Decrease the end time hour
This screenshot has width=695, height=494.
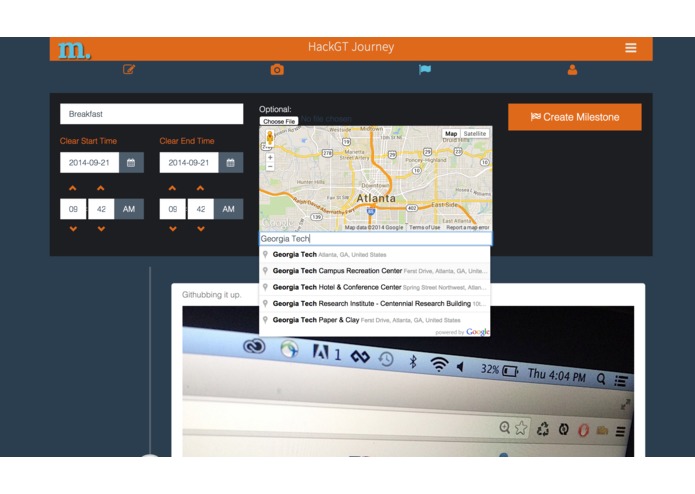click(x=173, y=229)
